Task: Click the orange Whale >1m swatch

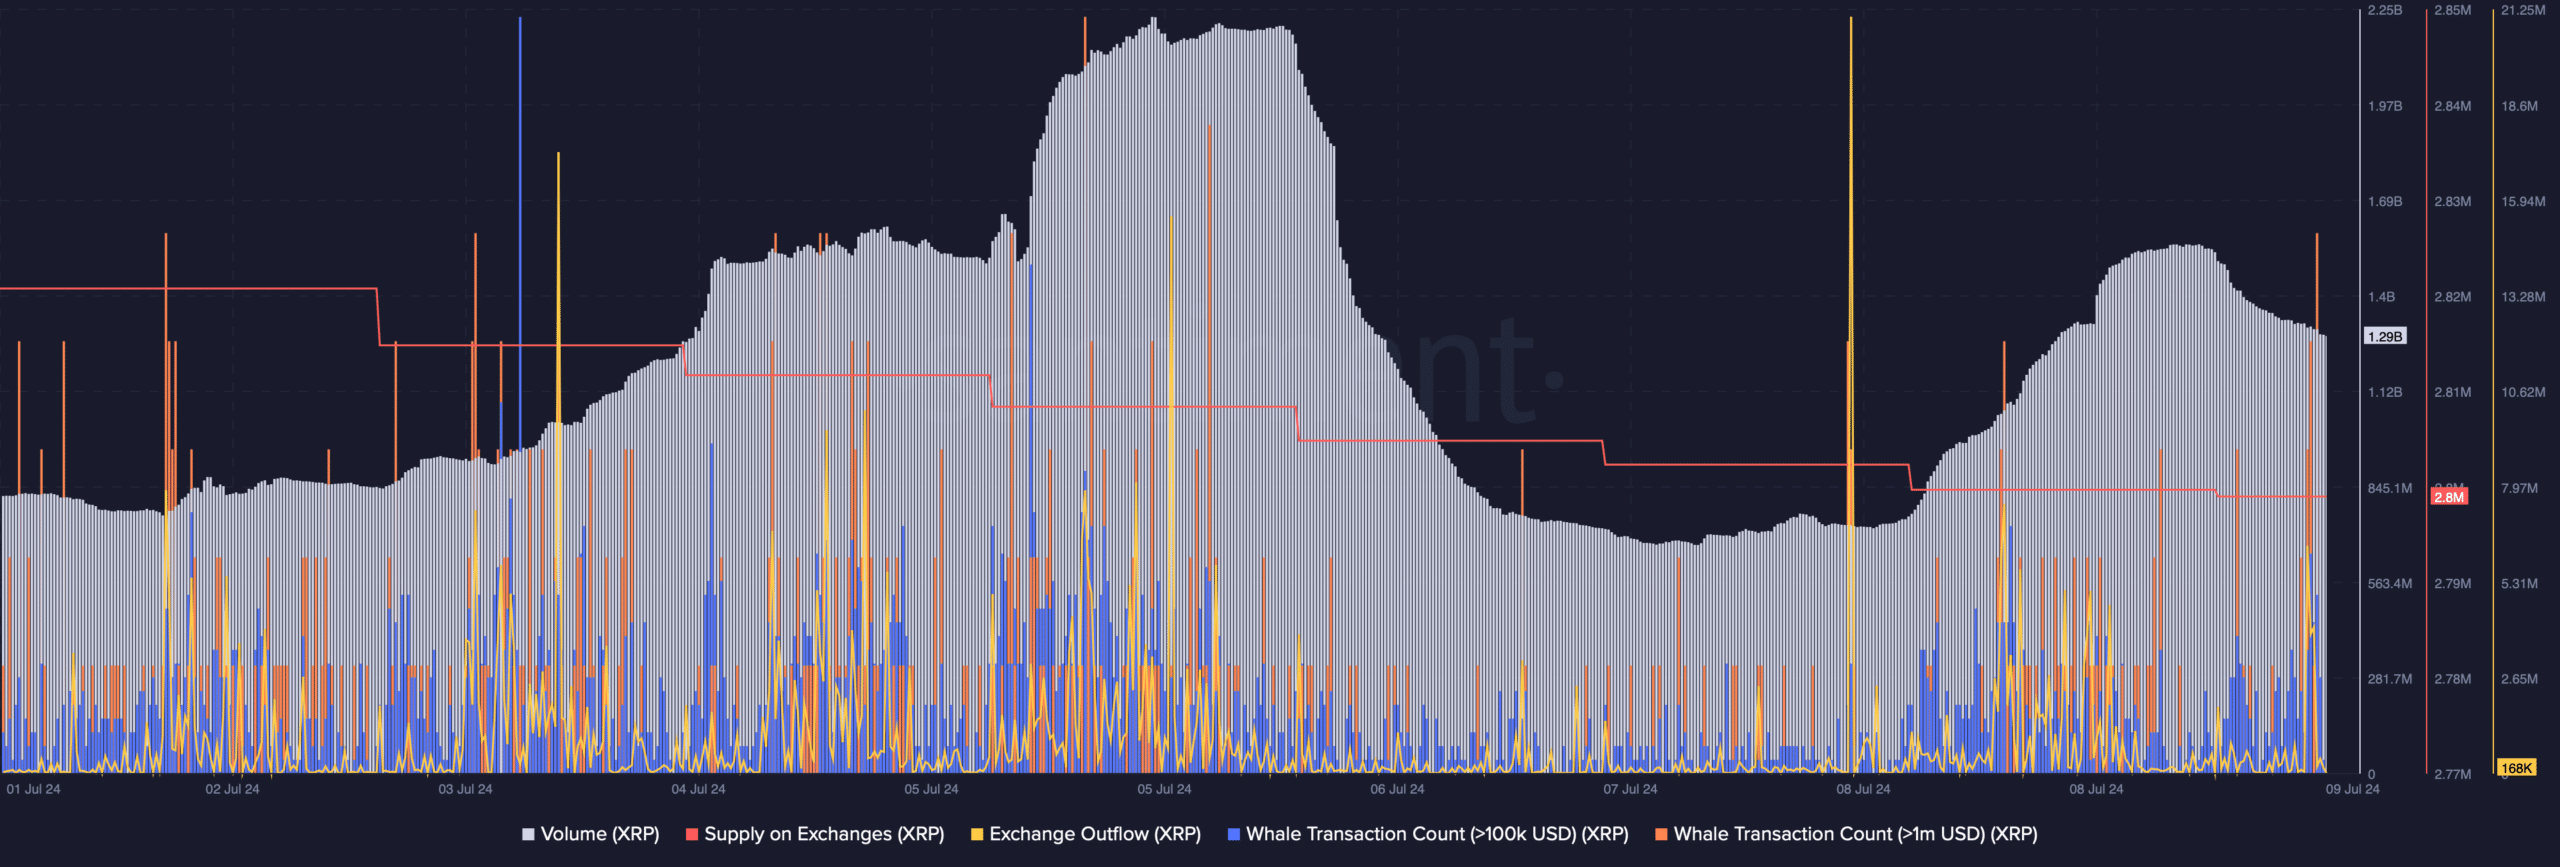Action: pos(1661,834)
